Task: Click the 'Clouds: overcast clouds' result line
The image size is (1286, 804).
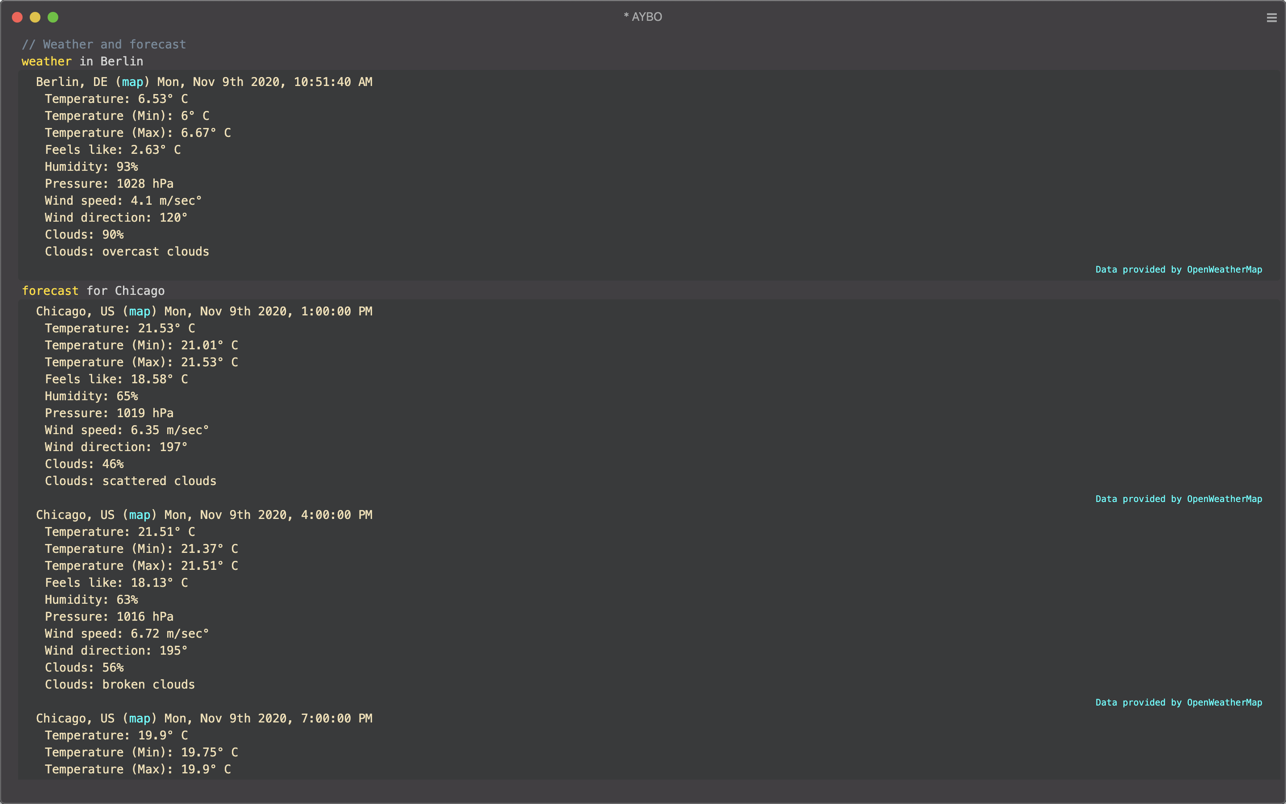Action: click(127, 252)
